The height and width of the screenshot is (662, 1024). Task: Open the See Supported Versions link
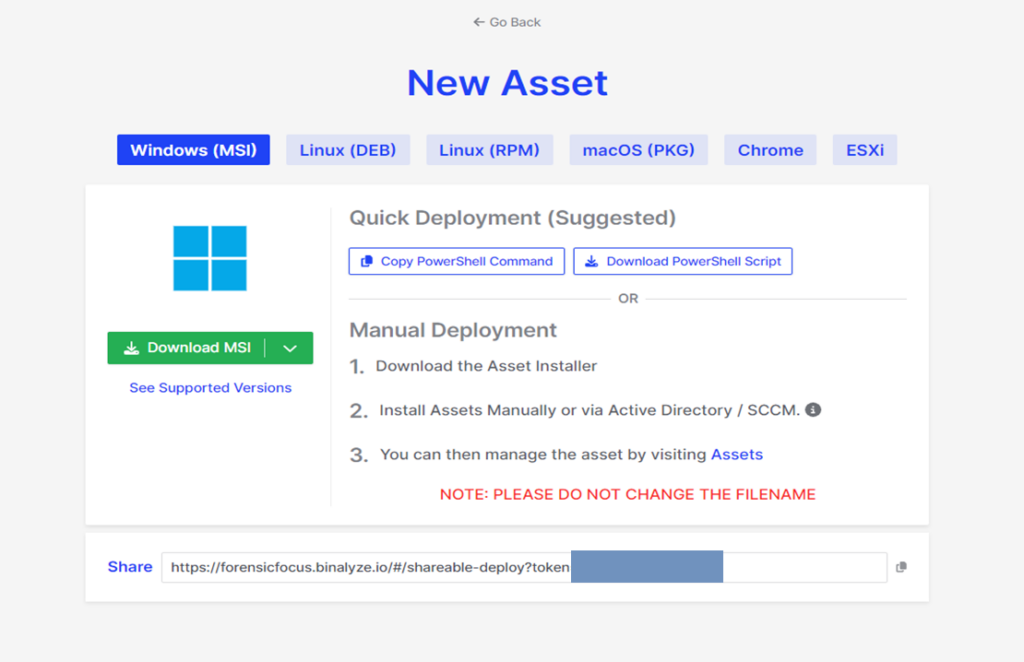(210, 388)
